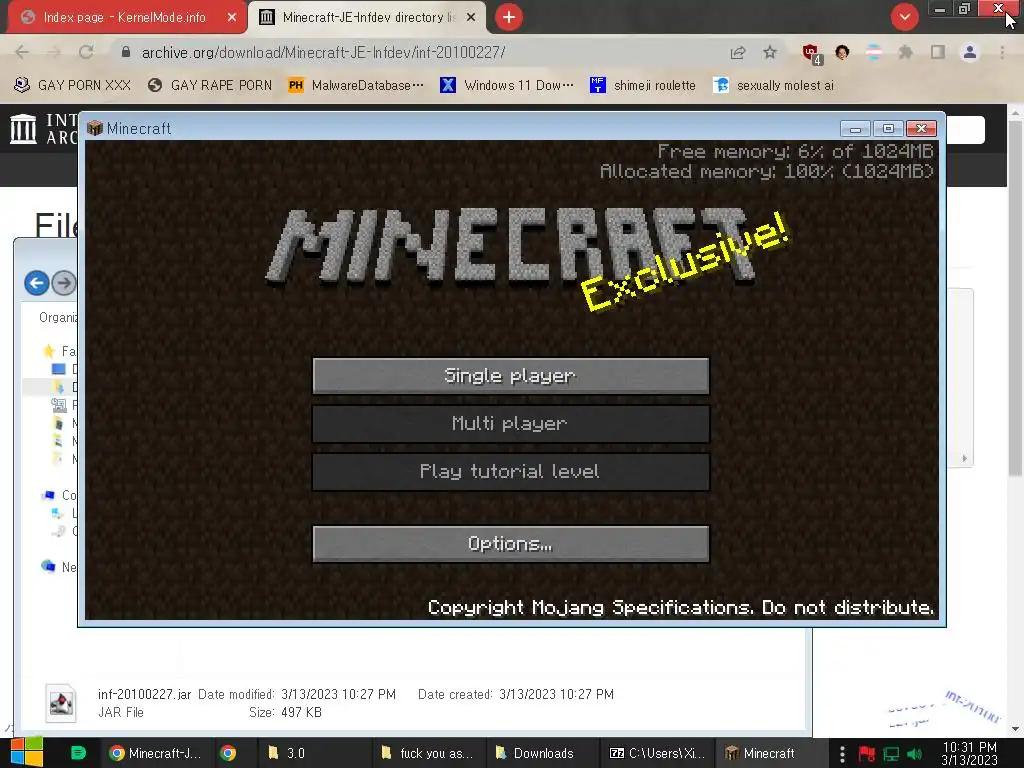This screenshot has width=1024, height=768.
Task: Open the Windows 11 Dow… bookmark
Action: coord(507,86)
